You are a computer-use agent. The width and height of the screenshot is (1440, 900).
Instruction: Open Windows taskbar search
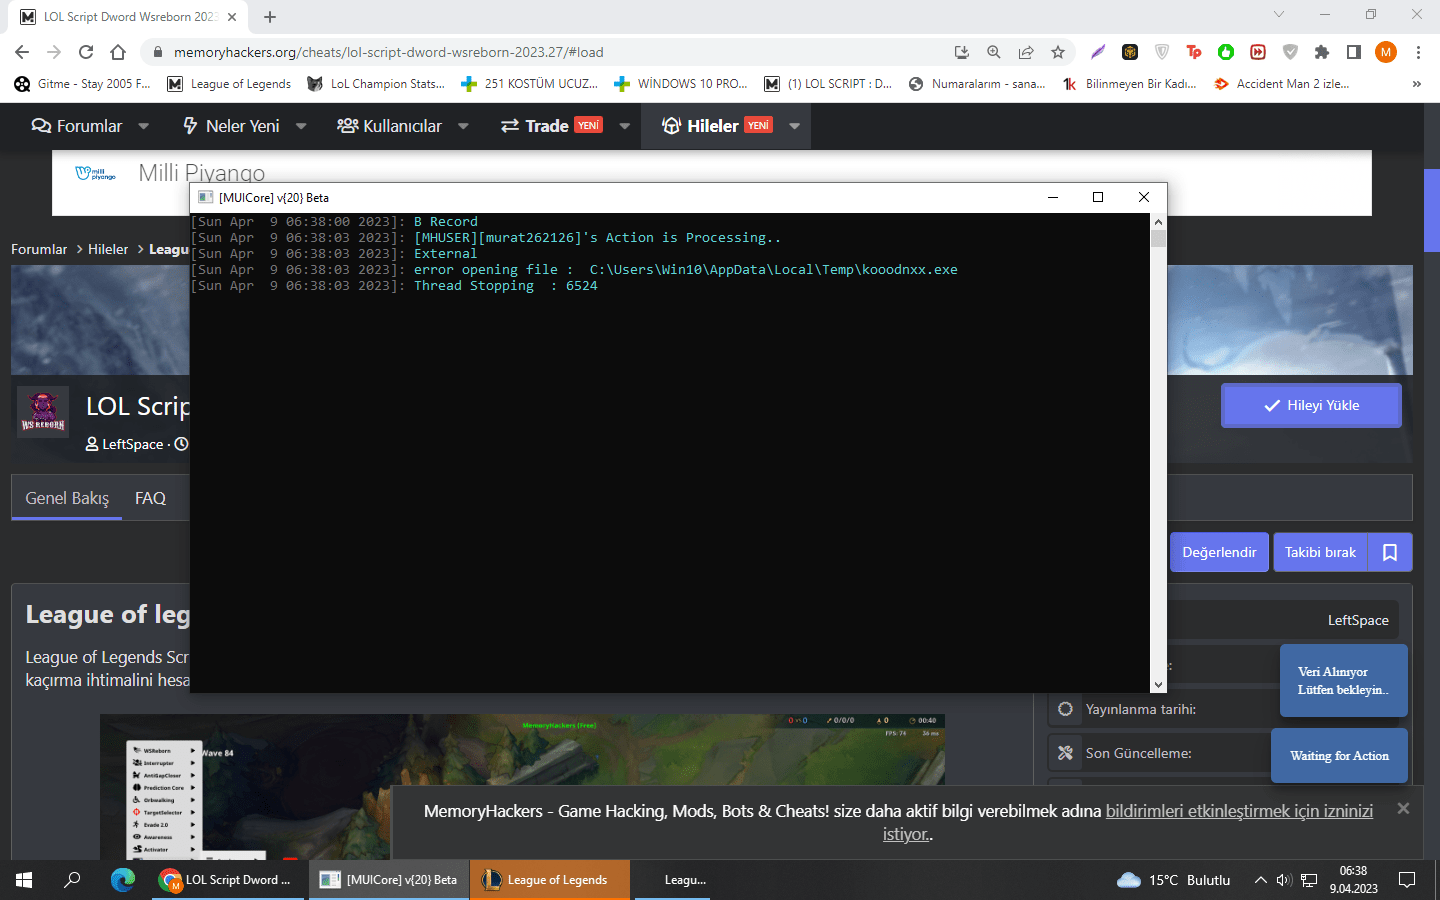(72, 880)
